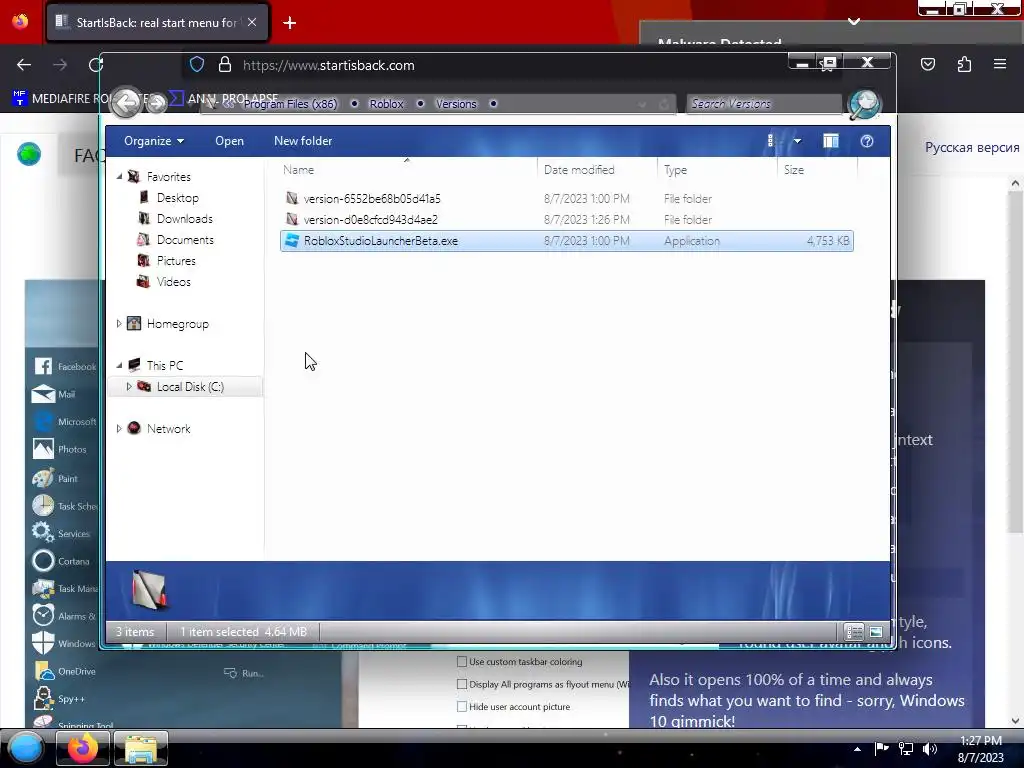The width and height of the screenshot is (1024, 768).
Task: Open Downloads in navigation pane
Action: coord(185,219)
